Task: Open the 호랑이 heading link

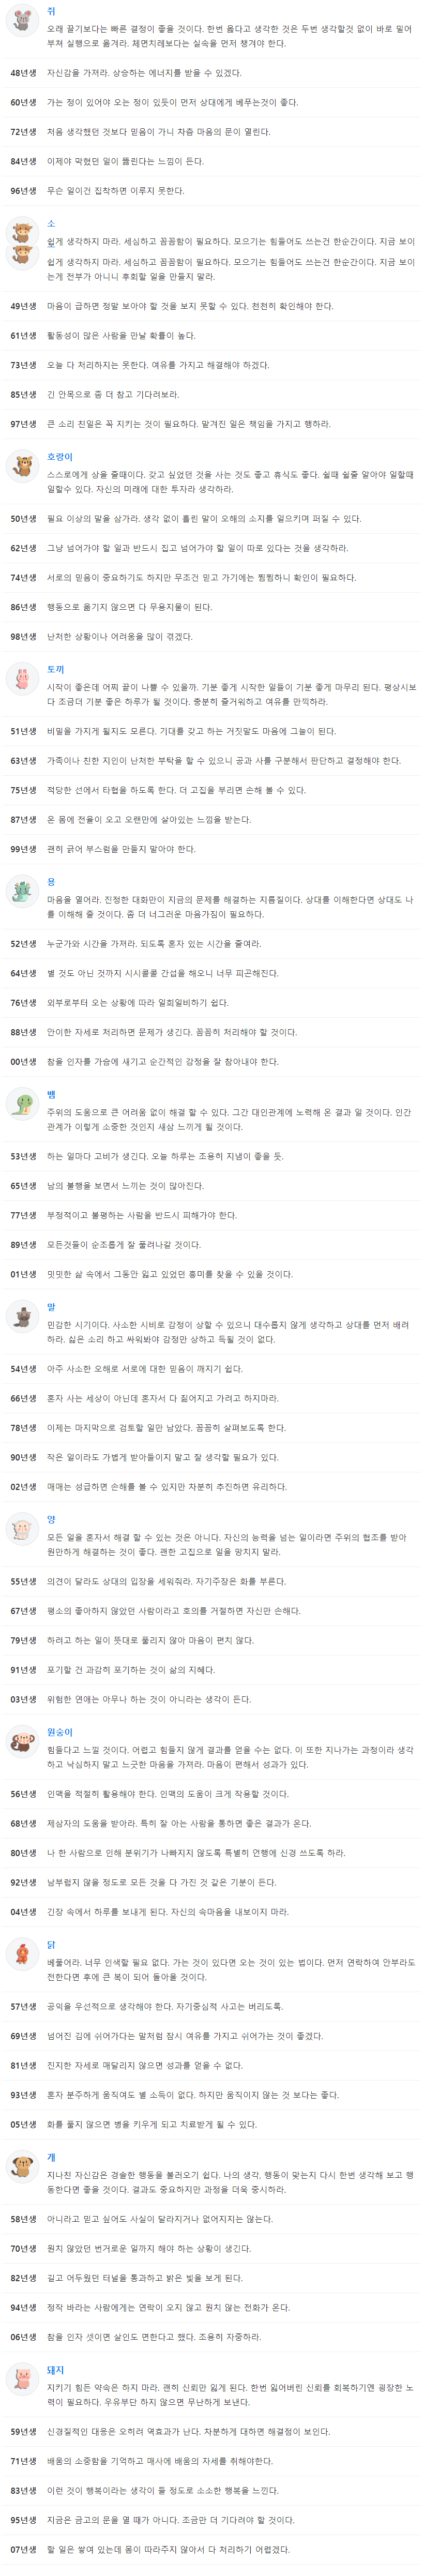Action: click(60, 457)
